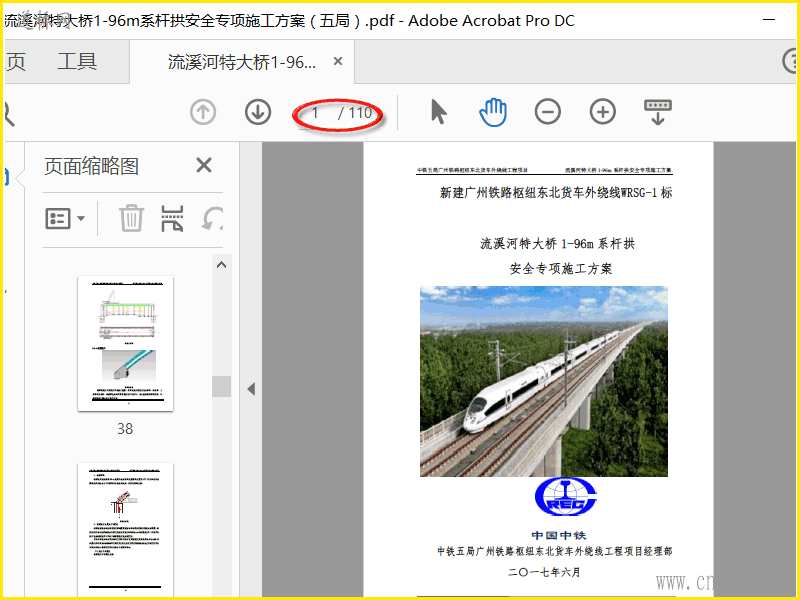Switch to the 流溪河特大桥1-96... document tab
Viewport: 800px width, 600px height.
tap(242, 62)
